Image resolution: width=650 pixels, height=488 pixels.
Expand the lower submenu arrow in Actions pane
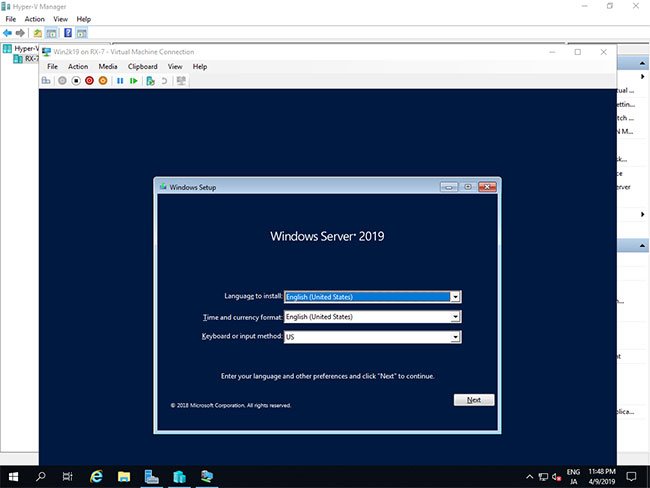click(x=643, y=214)
